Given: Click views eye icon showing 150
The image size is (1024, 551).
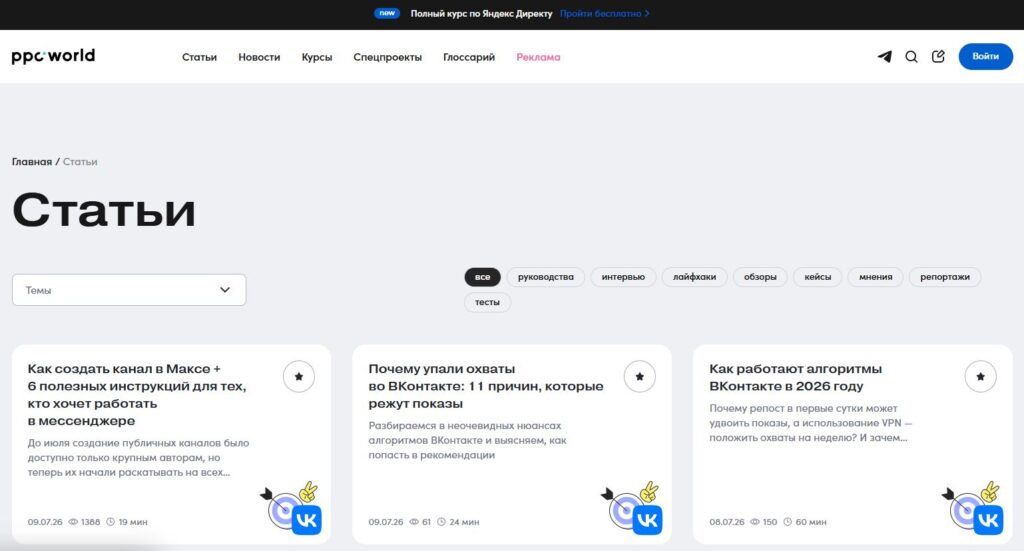Looking at the screenshot, I should 755,522.
